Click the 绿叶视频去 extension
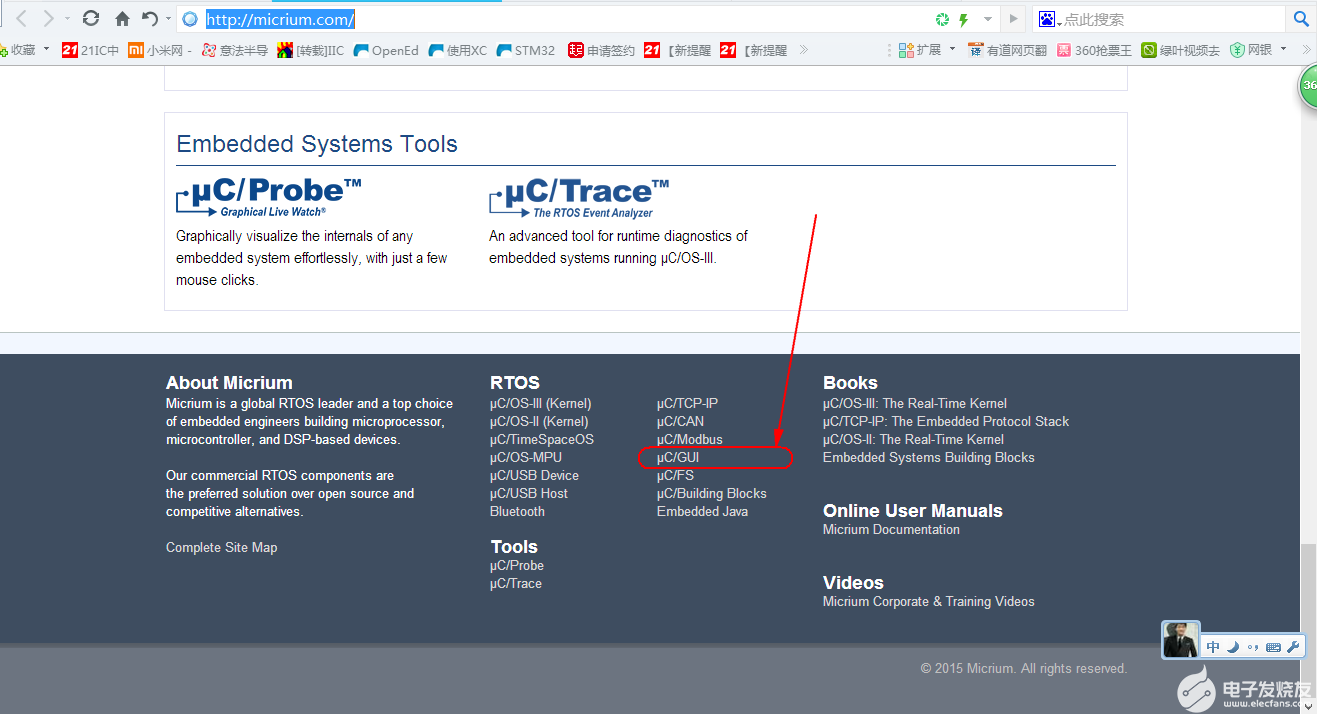The width and height of the screenshot is (1317, 714). click(1181, 50)
